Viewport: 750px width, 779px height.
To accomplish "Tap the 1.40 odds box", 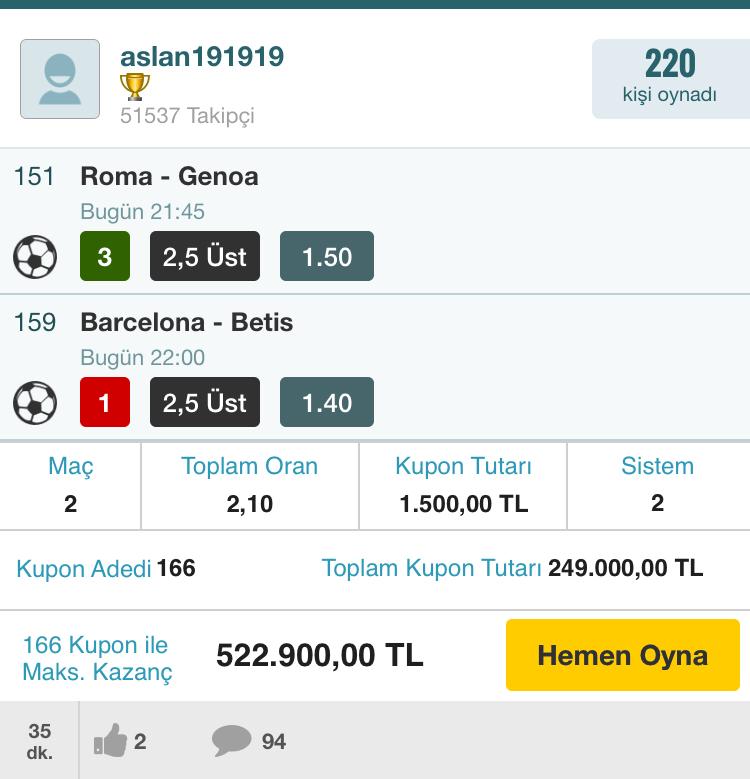I will (327, 402).
